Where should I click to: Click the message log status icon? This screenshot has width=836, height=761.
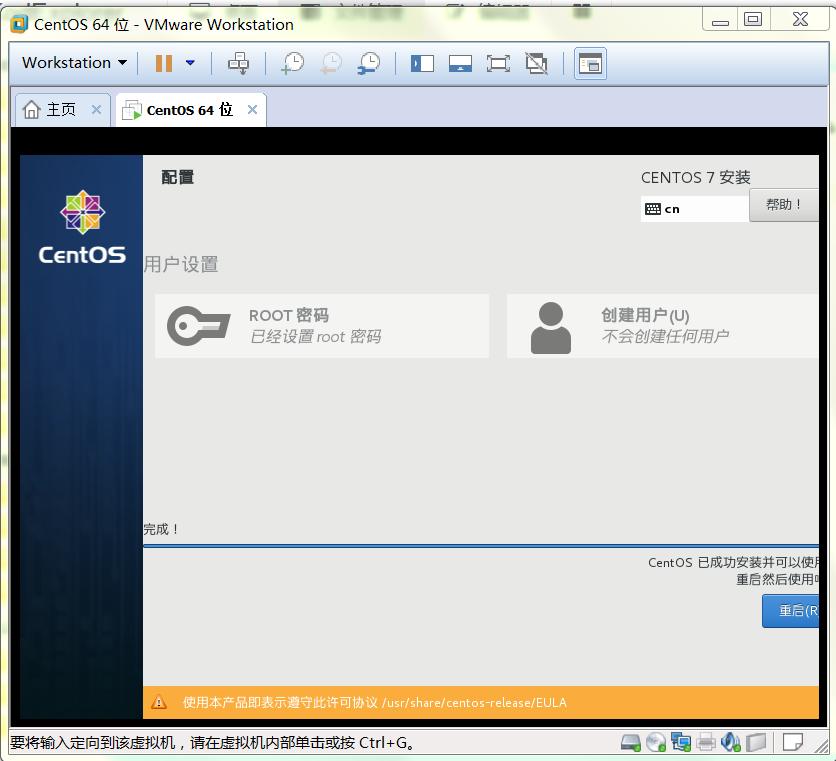tap(793, 742)
